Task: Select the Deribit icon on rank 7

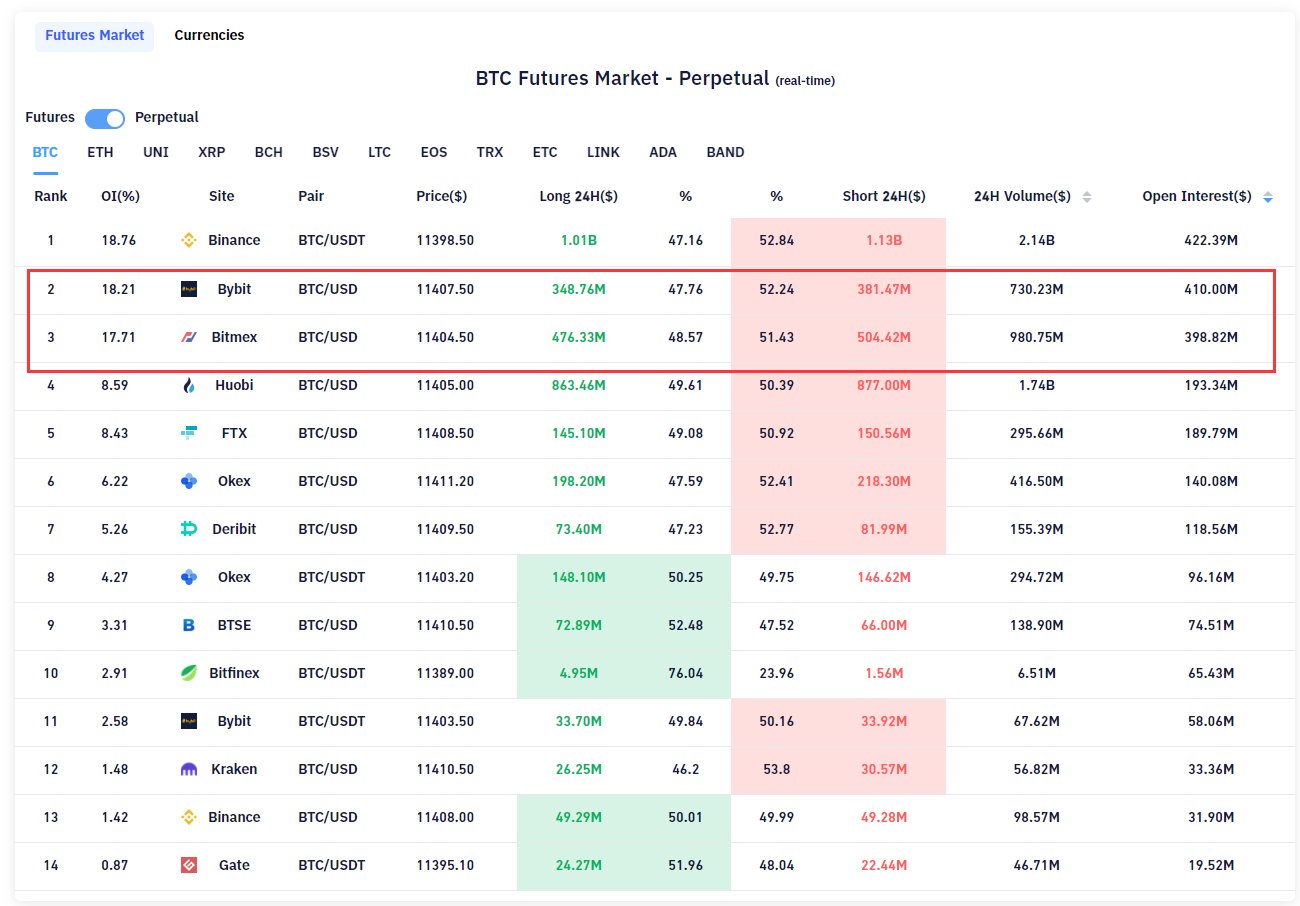Action: (187, 529)
